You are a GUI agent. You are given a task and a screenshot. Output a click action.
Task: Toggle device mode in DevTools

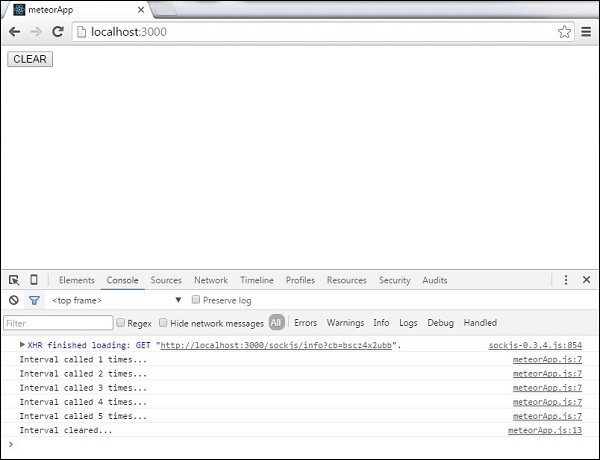[34, 281]
